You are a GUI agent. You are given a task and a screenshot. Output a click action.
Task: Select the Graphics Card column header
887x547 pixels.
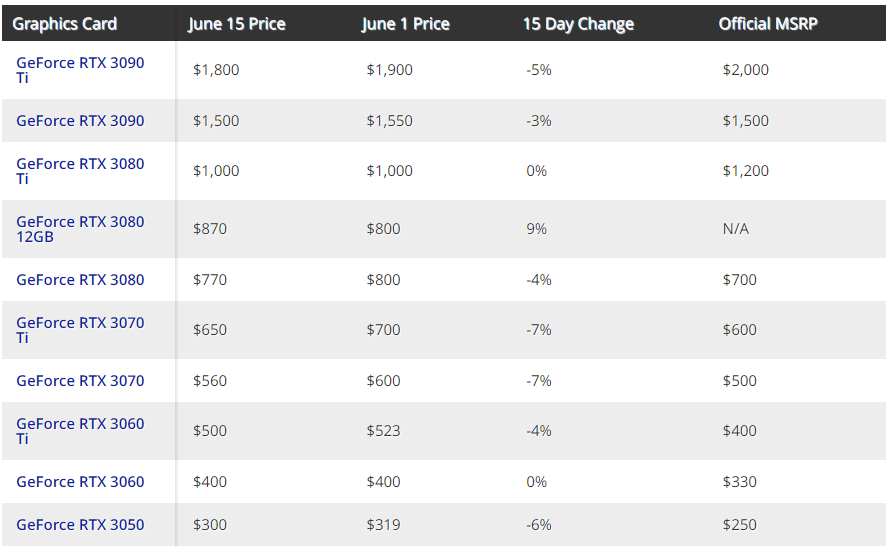pos(64,24)
